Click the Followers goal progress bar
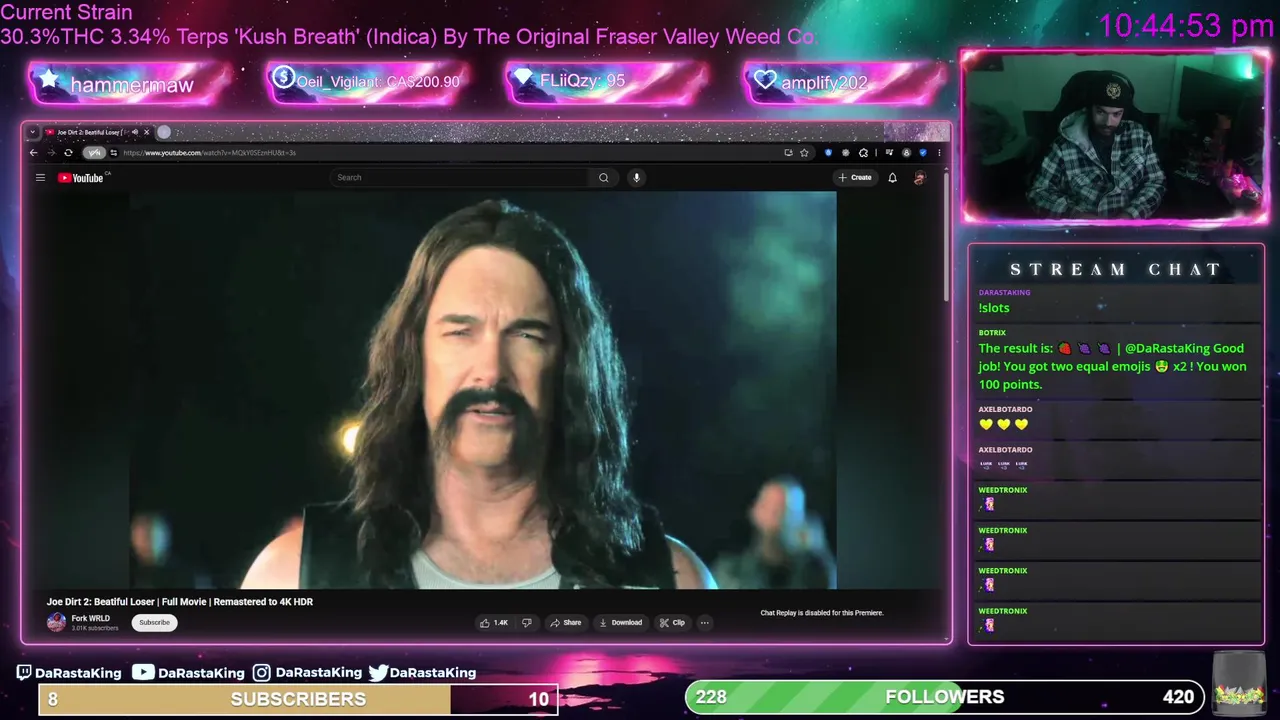Screen dimensions: 1280x720 (944, 697)
